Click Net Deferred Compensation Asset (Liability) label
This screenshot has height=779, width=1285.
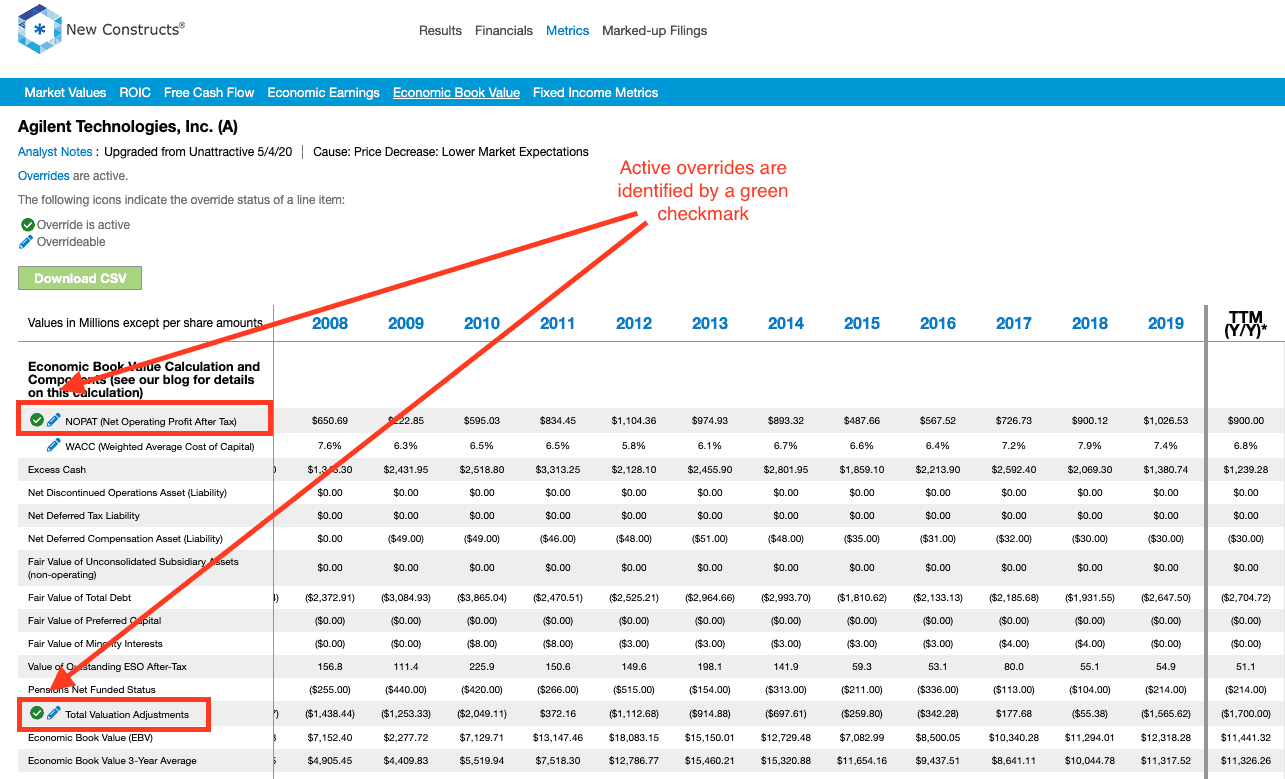tap(125, 538)
